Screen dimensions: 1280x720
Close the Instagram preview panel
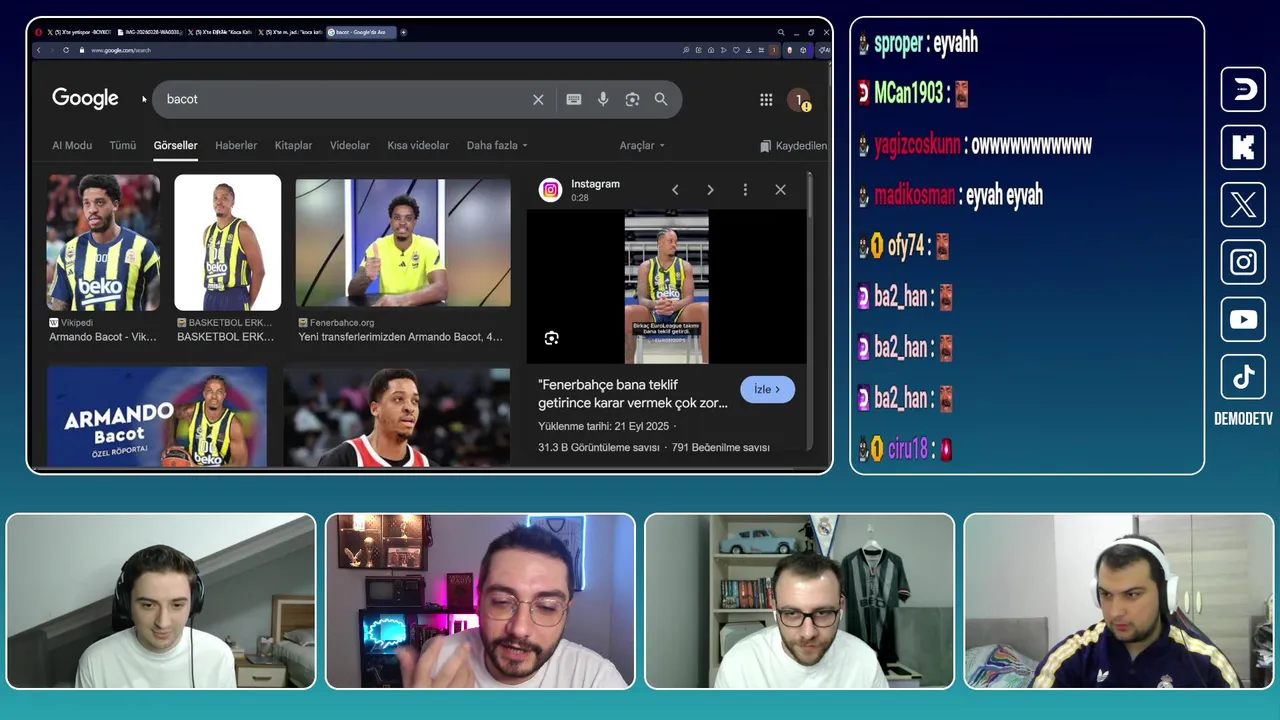[780, 190]
